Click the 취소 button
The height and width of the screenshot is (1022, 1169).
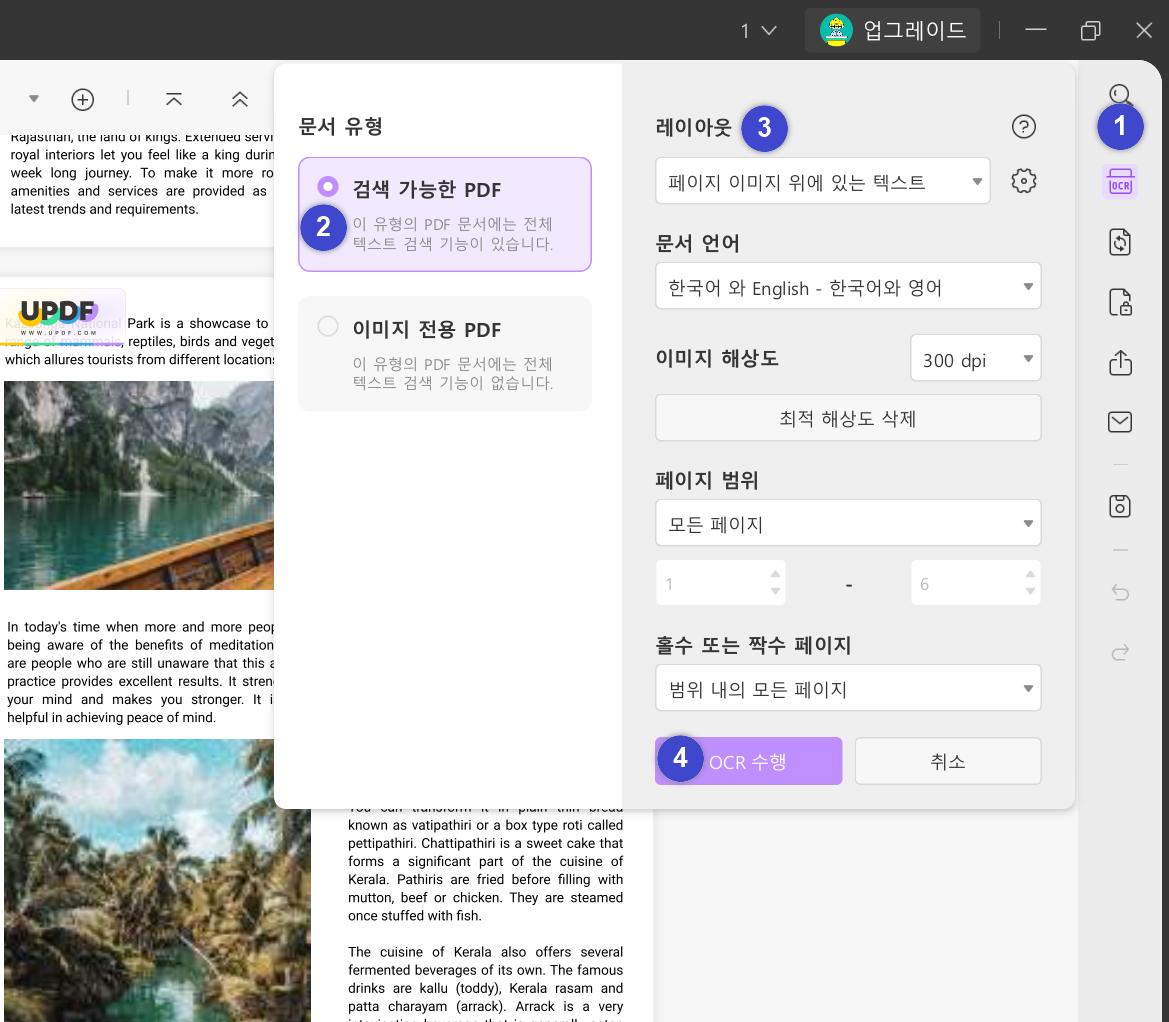pos(948,761)
